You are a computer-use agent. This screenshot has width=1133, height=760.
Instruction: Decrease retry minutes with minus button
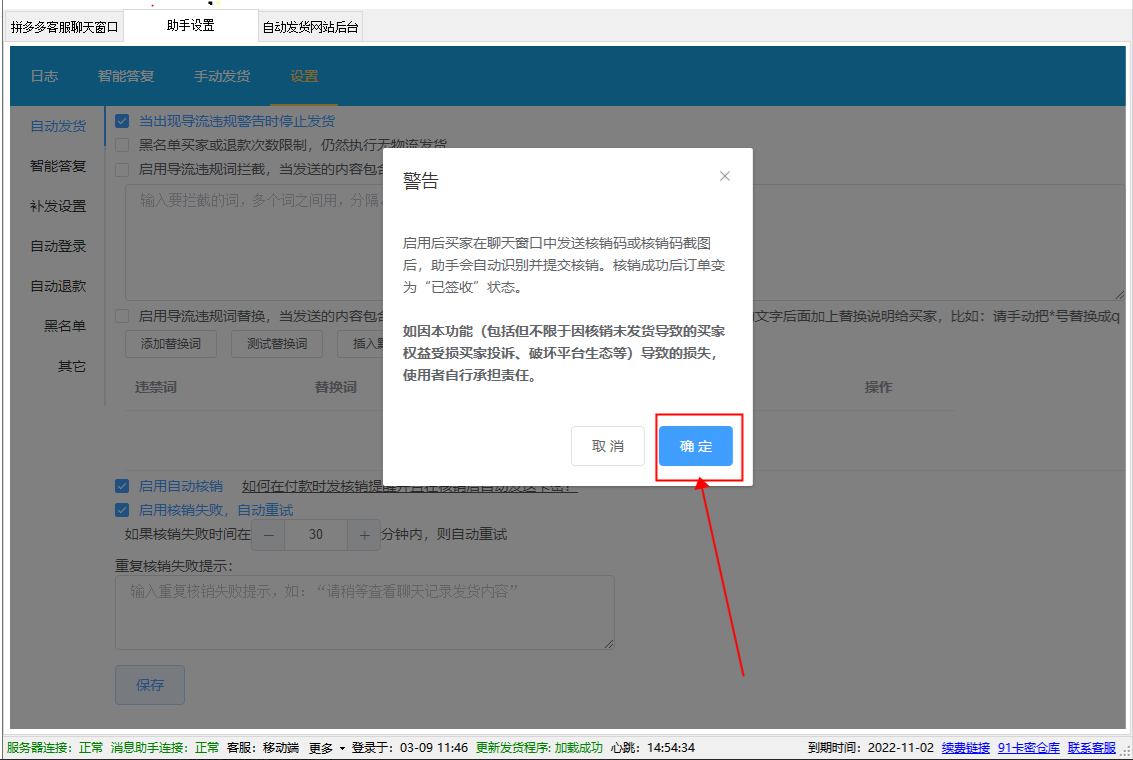click(269, 535)
